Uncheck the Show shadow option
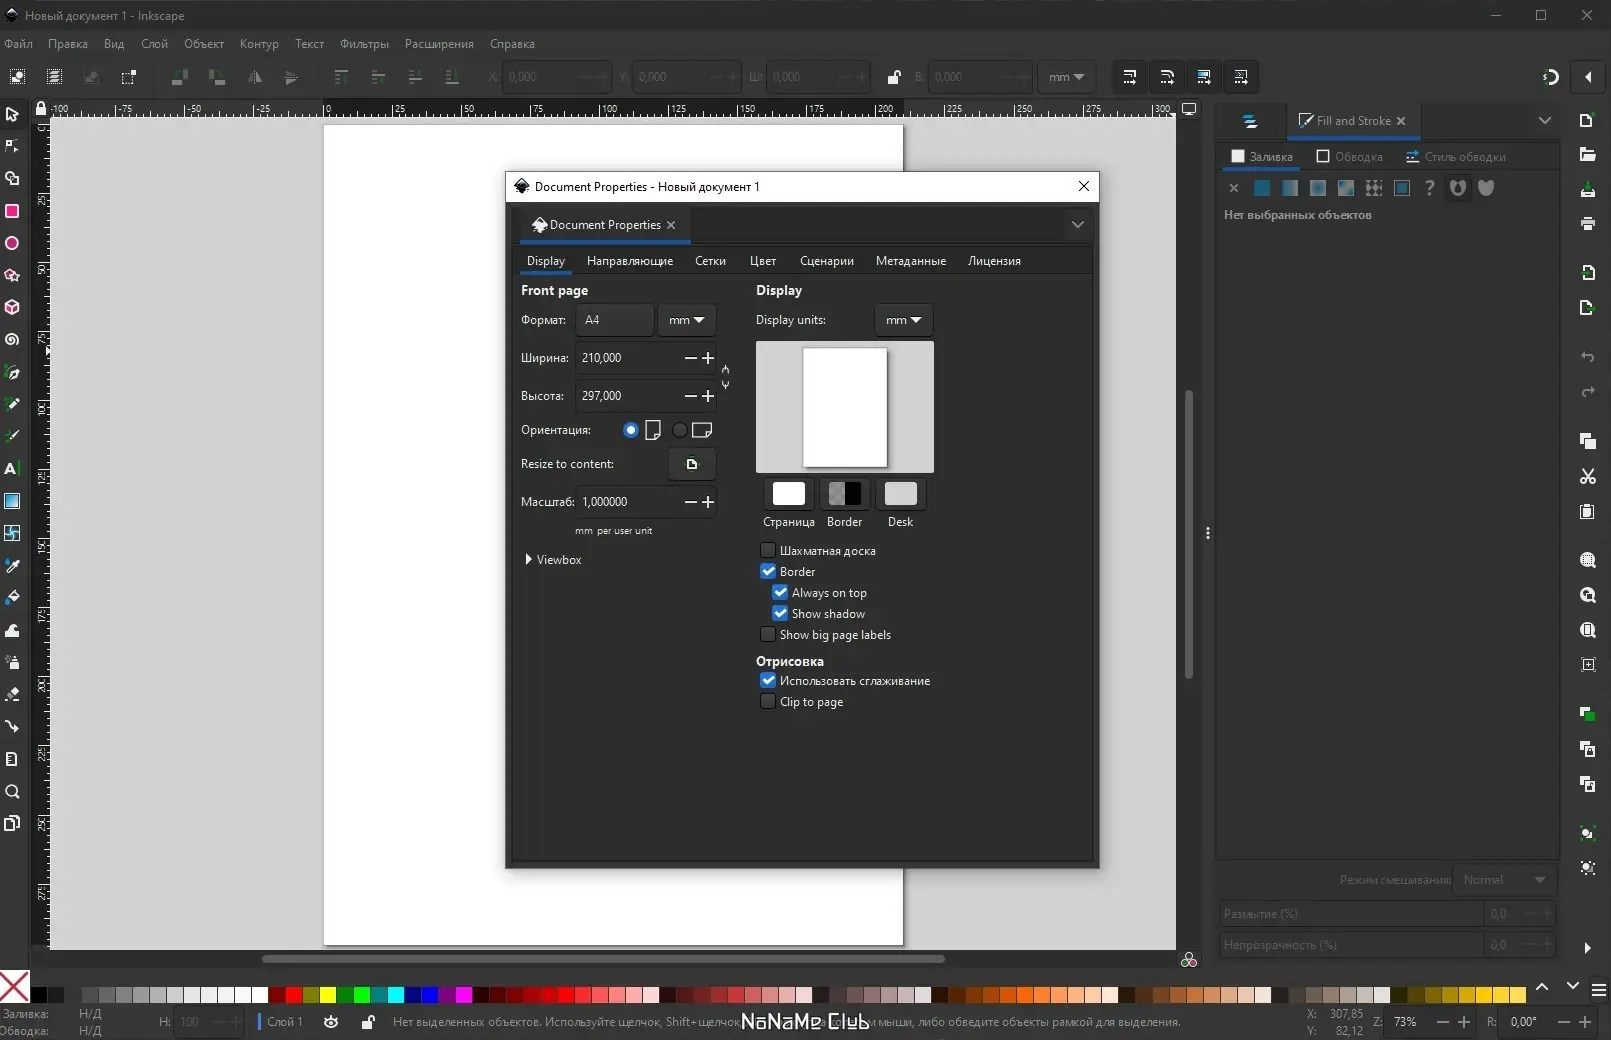This screenshot has height=1040, width=1611. (x=780, y=614)
